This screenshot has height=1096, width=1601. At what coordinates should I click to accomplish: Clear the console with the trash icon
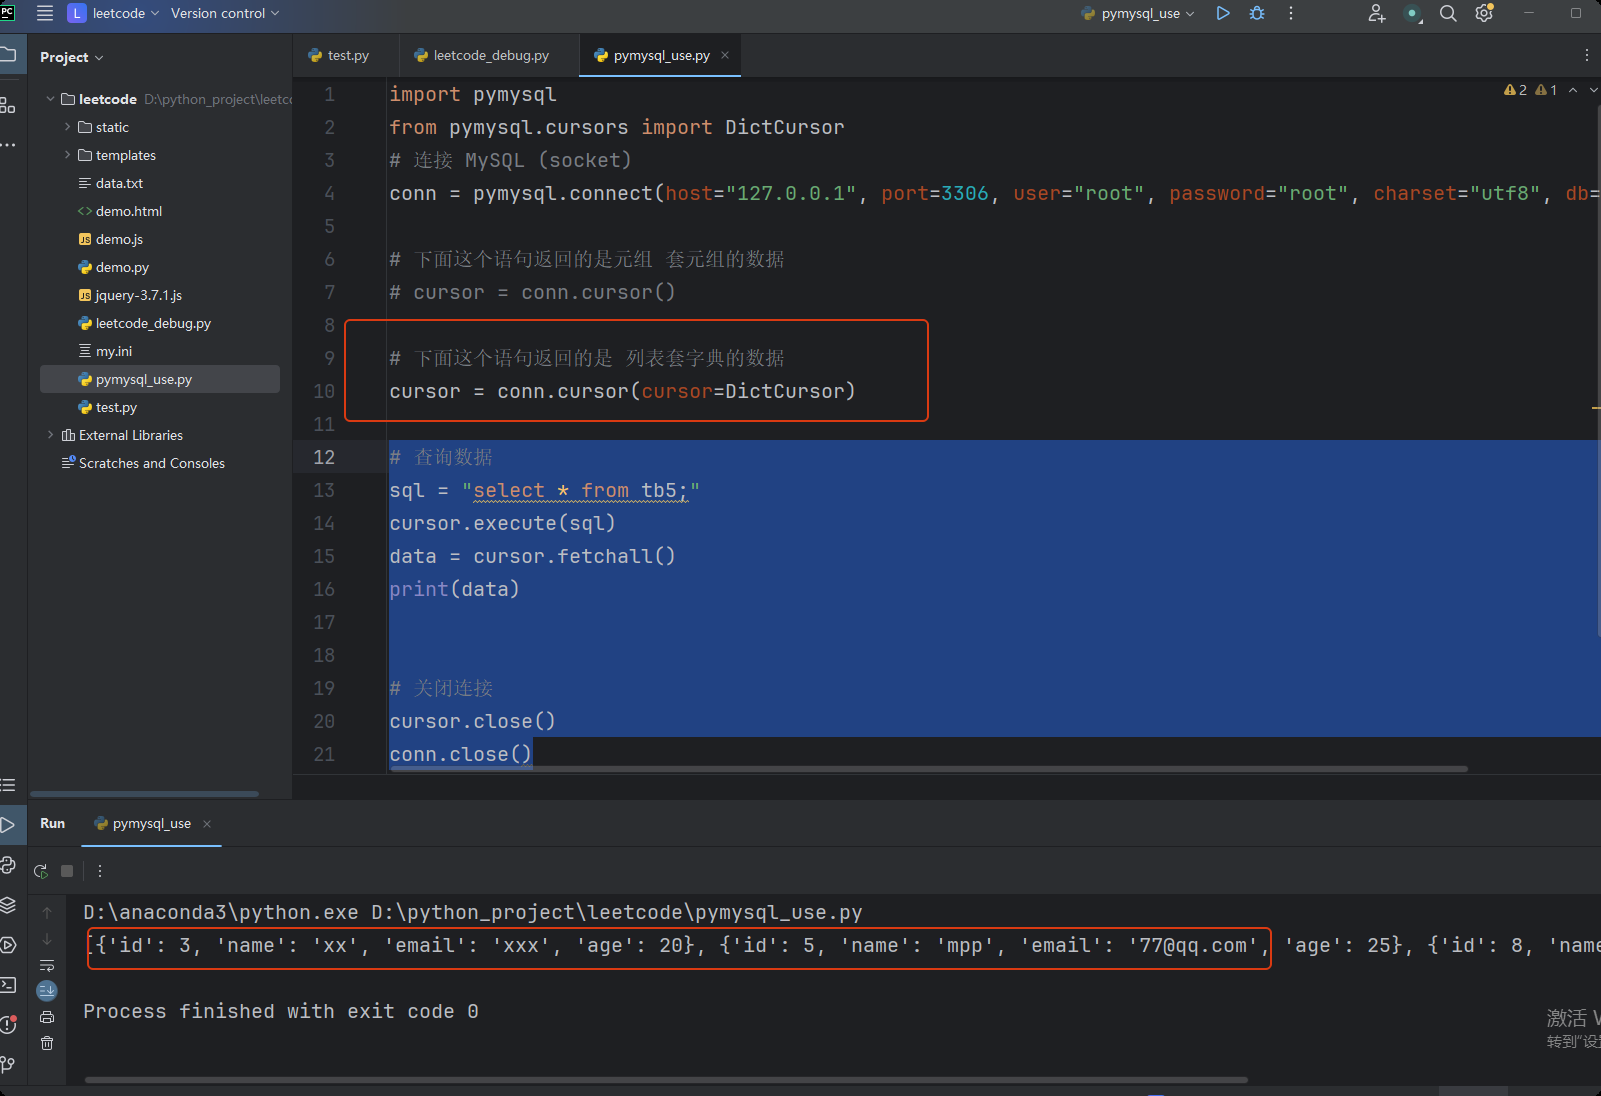47,1043
